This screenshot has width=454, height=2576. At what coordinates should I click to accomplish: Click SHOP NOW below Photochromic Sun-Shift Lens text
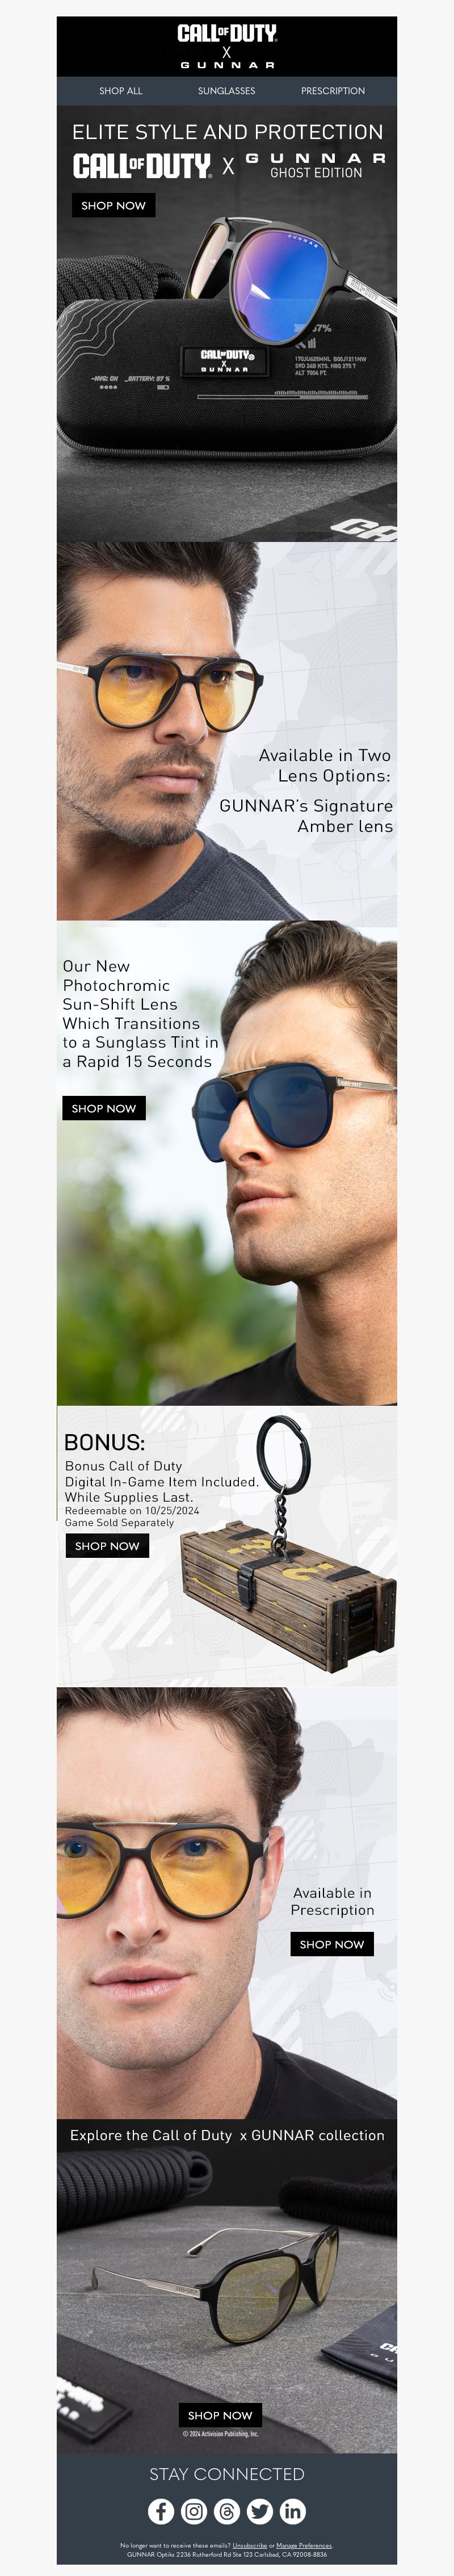pyautogui.click(x=104, y=1108)
